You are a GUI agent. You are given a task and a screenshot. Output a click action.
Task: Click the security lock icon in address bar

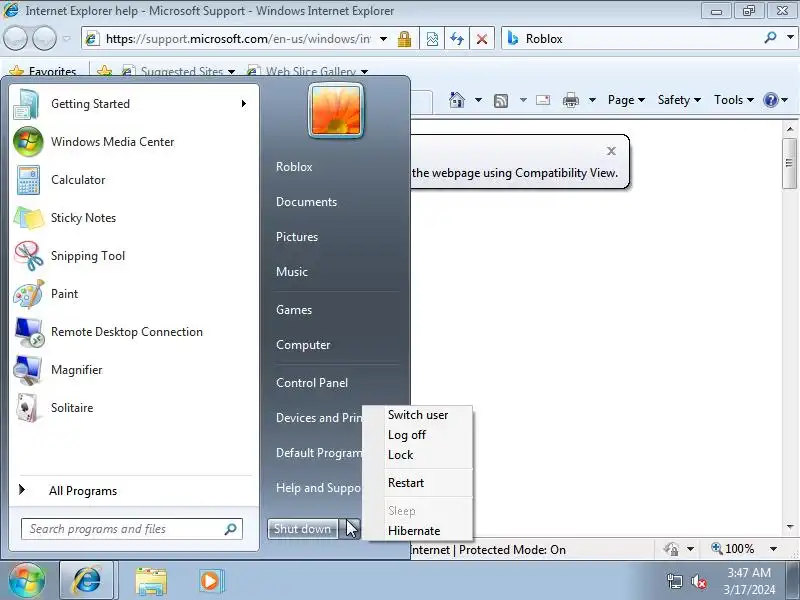[404, 39]
